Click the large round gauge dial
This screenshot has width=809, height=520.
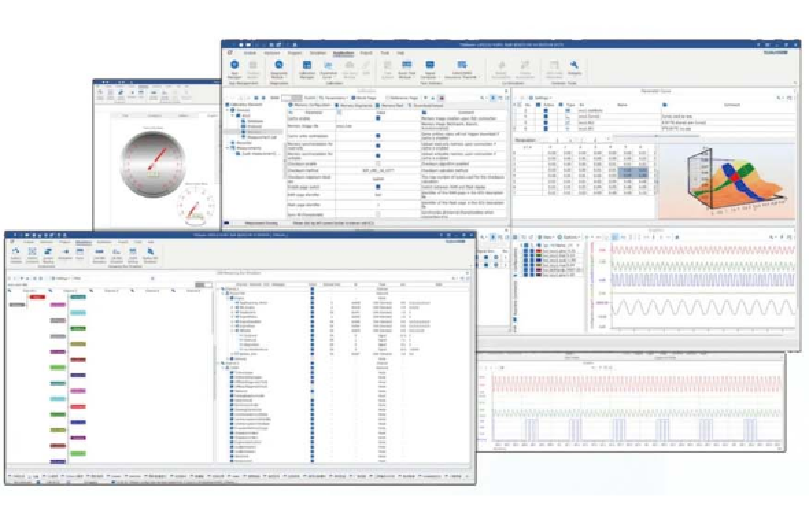[153, 163]
